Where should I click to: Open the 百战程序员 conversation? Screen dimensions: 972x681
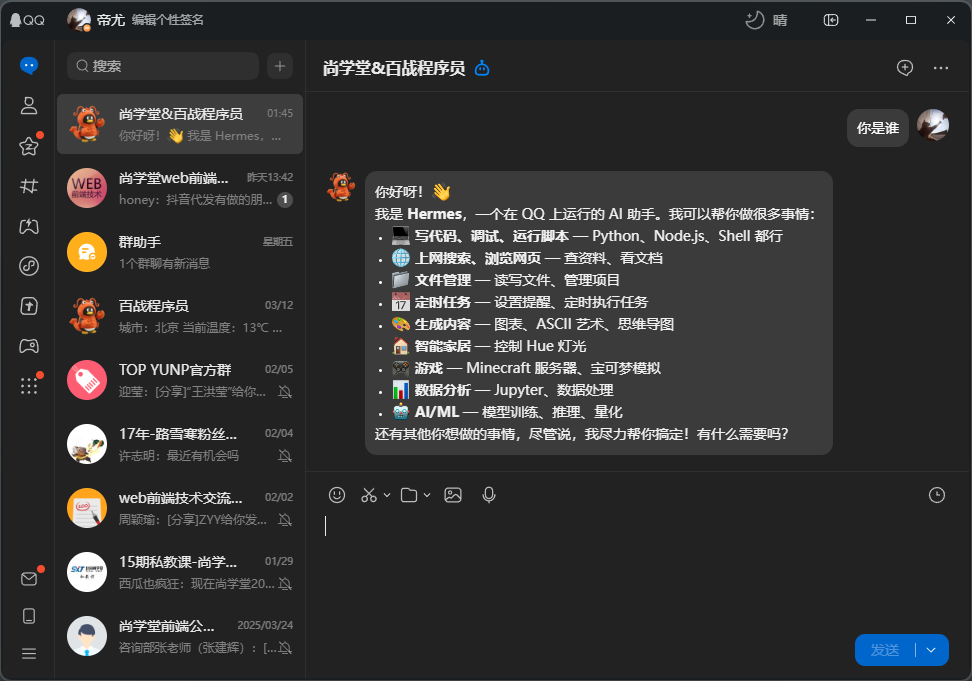coord(180,316)
